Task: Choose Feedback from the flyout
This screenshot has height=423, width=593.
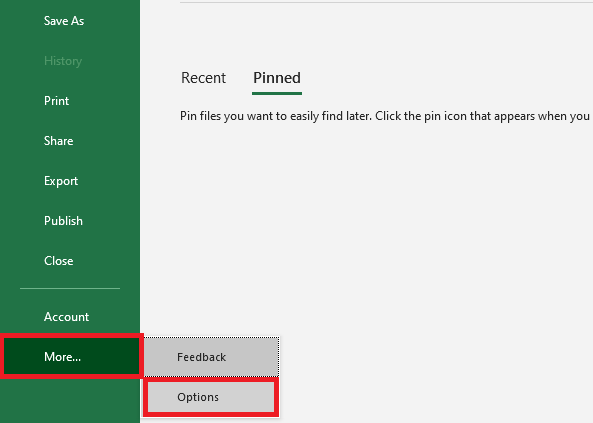Action: coord(211,357)
